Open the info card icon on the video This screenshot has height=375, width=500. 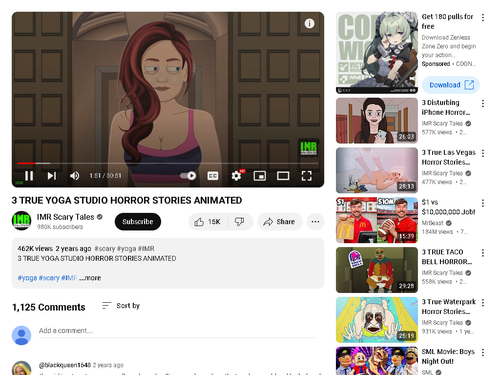coord(309,23)
